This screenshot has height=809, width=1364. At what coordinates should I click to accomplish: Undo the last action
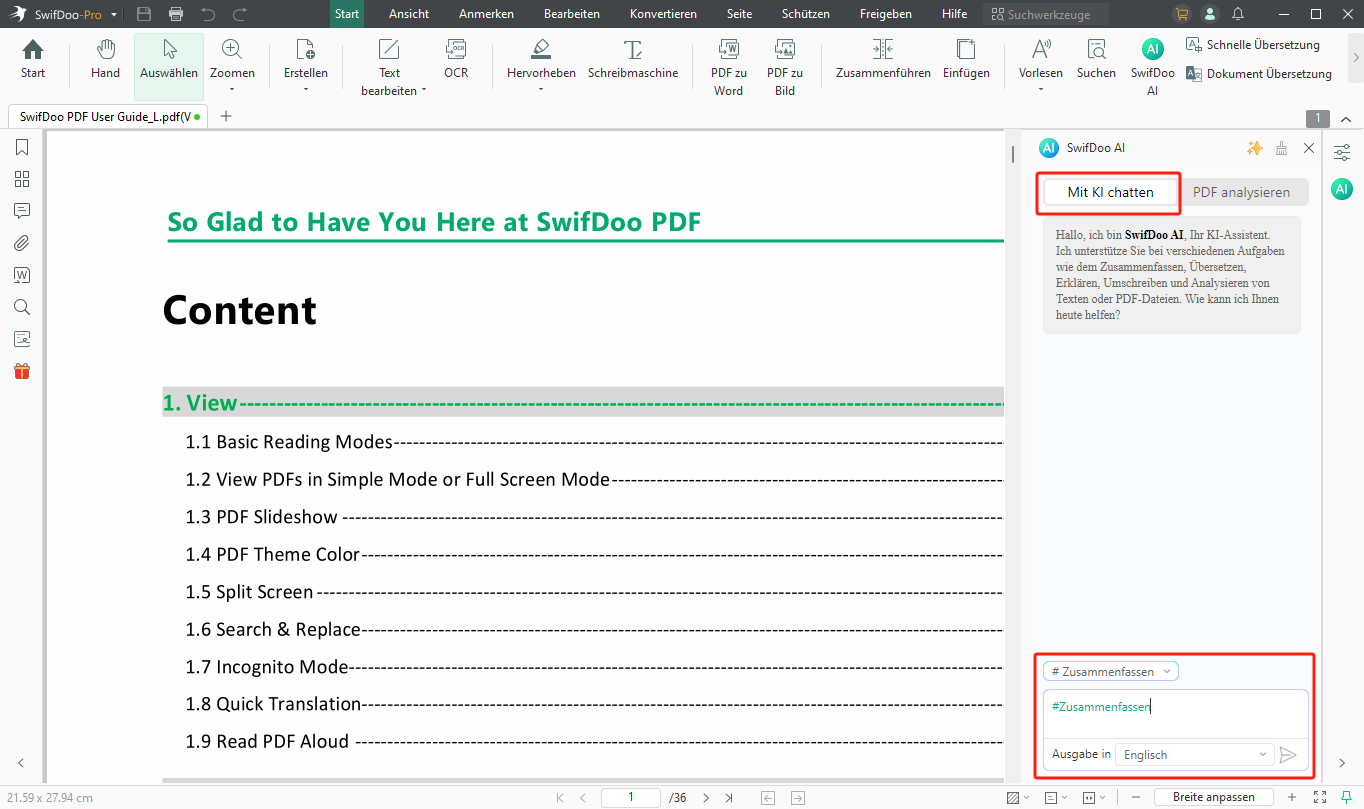pyautogui.click(x=208, y=14)
